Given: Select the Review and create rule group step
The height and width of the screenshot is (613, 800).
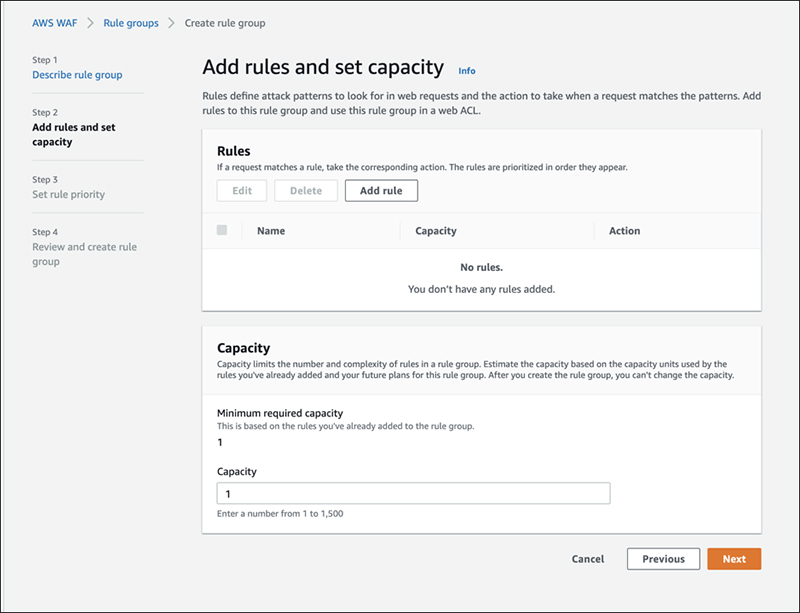Looking at the screenshot, I should (84, 254).
